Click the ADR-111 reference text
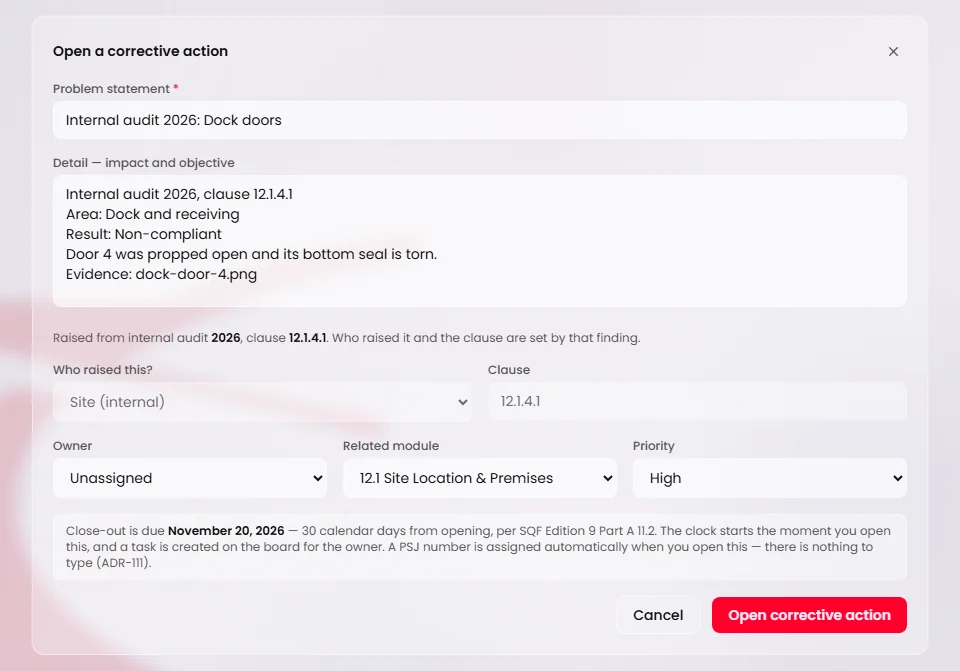 tap(122, 563)
